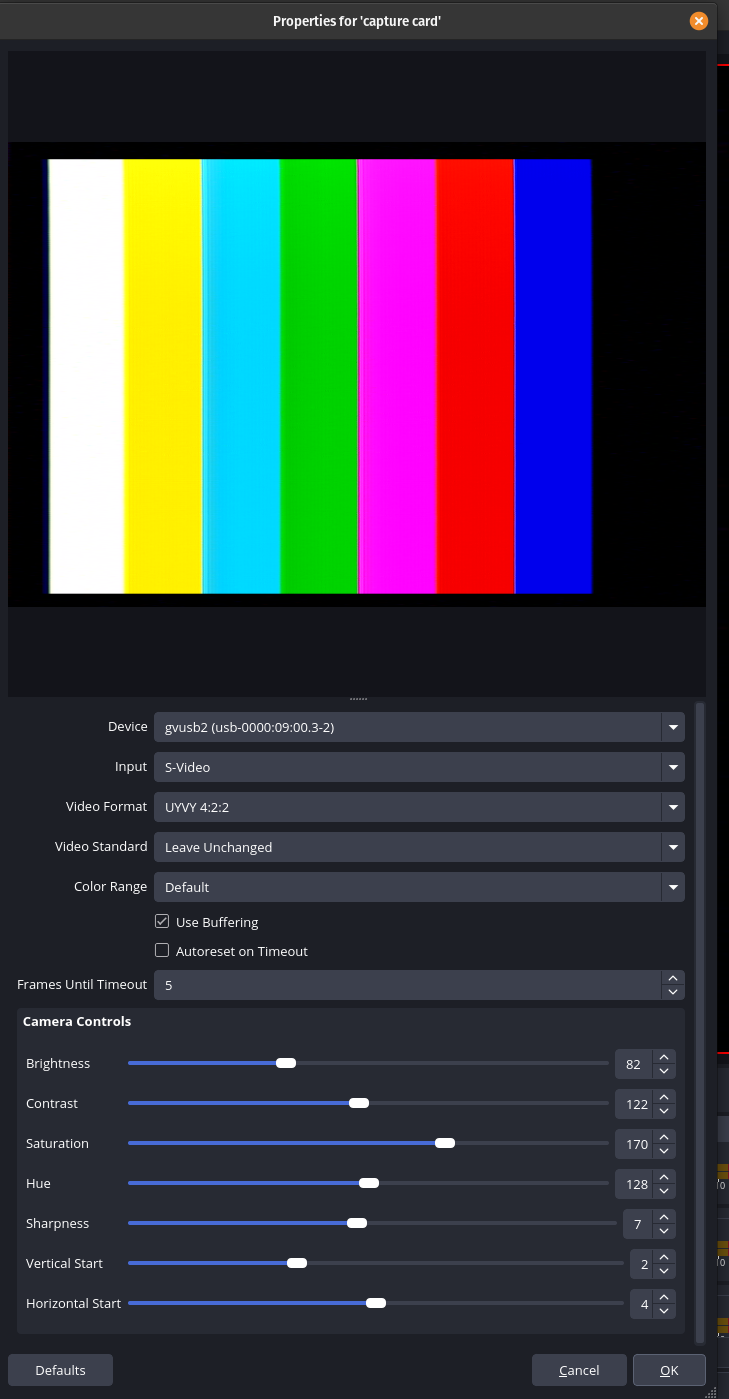Increase Horizontal Start with up arrow
The height and width of the screenshot is (1399, 729).
point(664,1297)
